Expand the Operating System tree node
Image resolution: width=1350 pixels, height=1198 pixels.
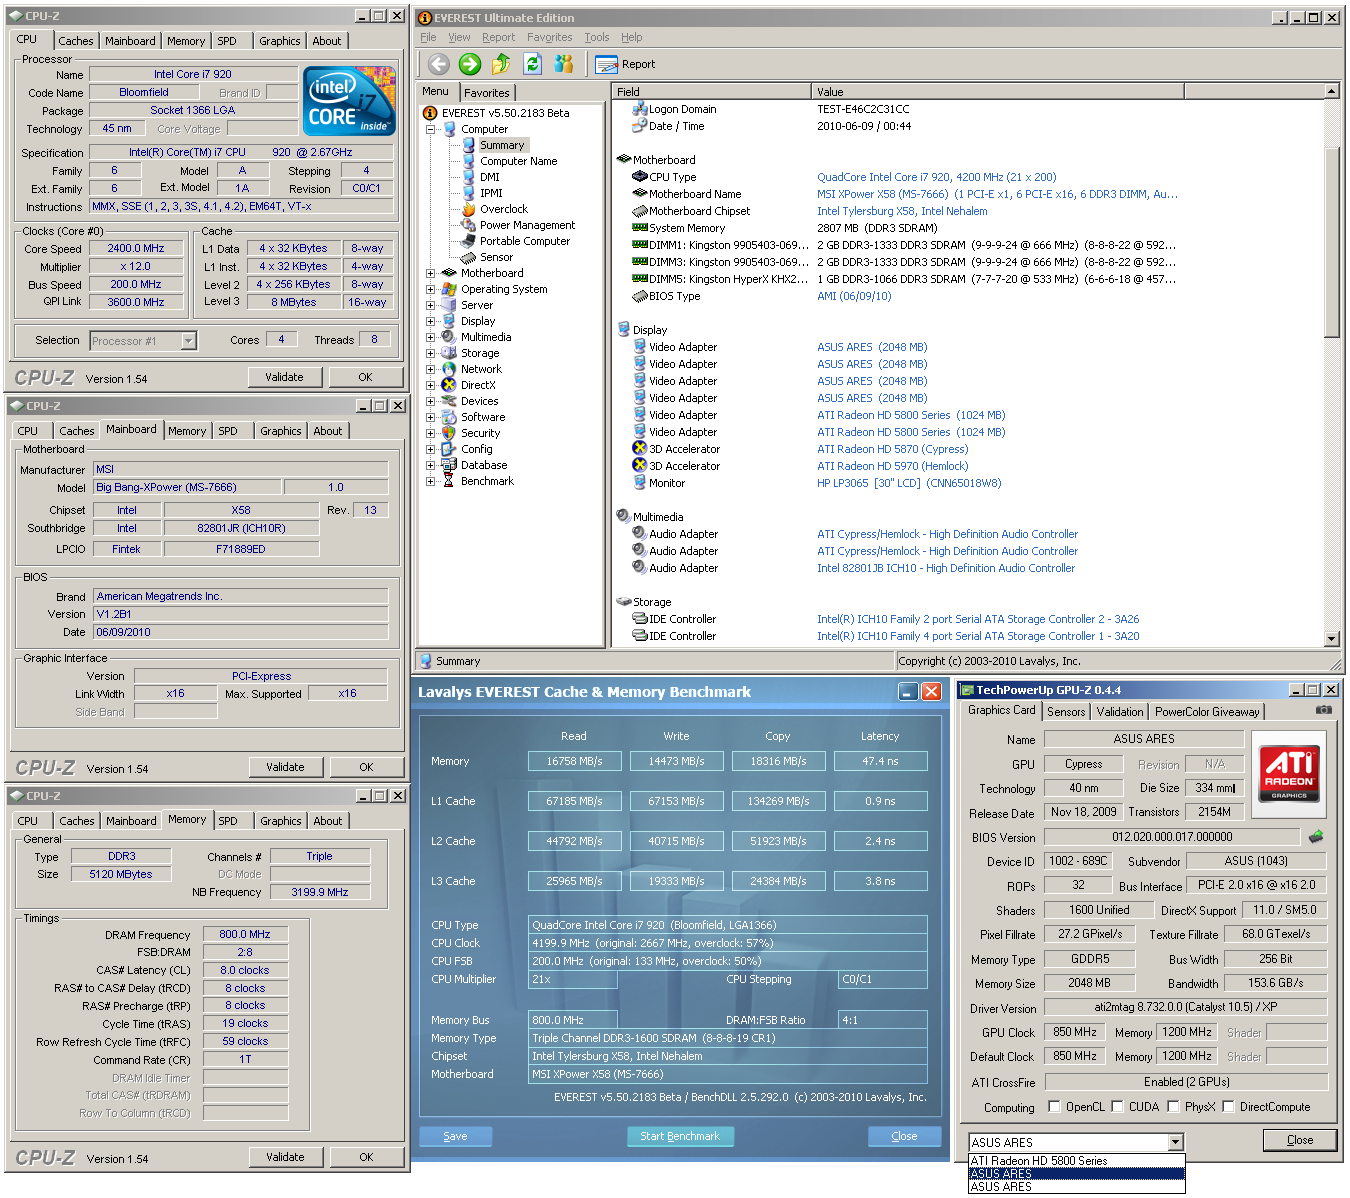point(430,289)
